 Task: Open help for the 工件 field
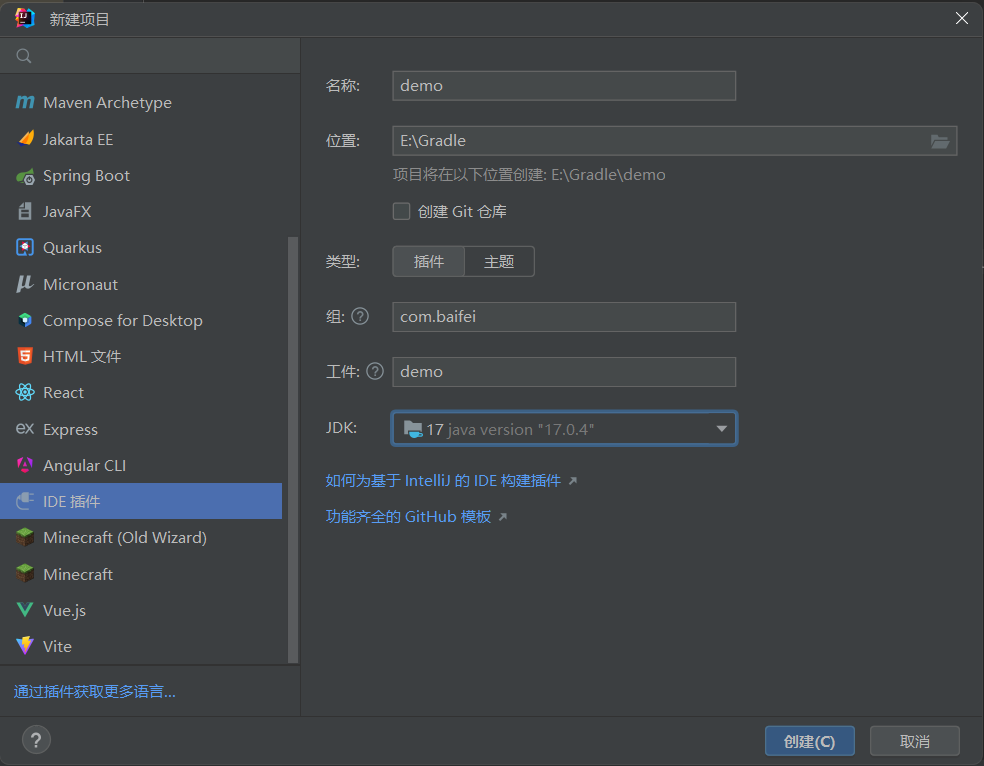pyautogui.click(x=375, y=371)
